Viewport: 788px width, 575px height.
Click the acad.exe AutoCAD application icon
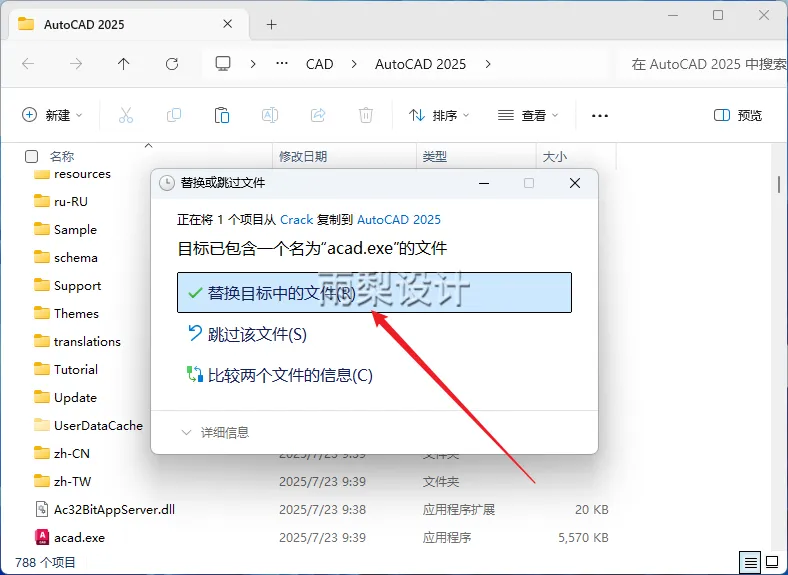point(42,537)
